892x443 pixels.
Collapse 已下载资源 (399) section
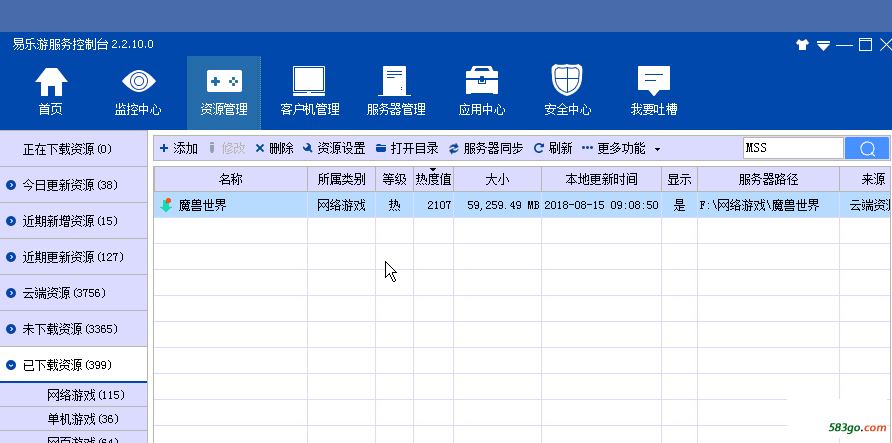[73, 365]
